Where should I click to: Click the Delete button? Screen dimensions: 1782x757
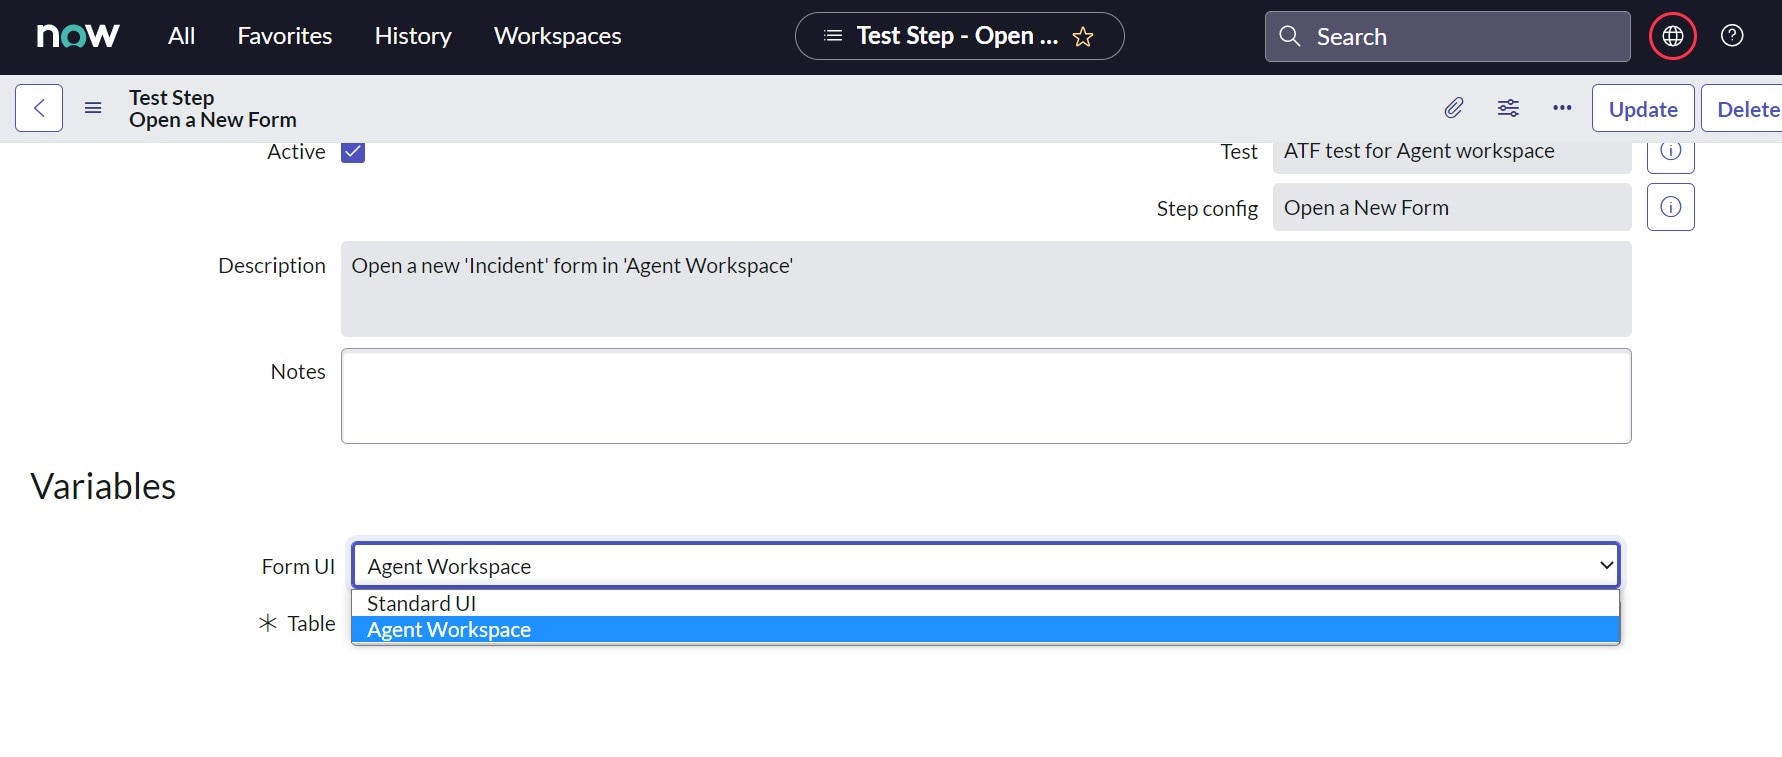[1748, 108]
